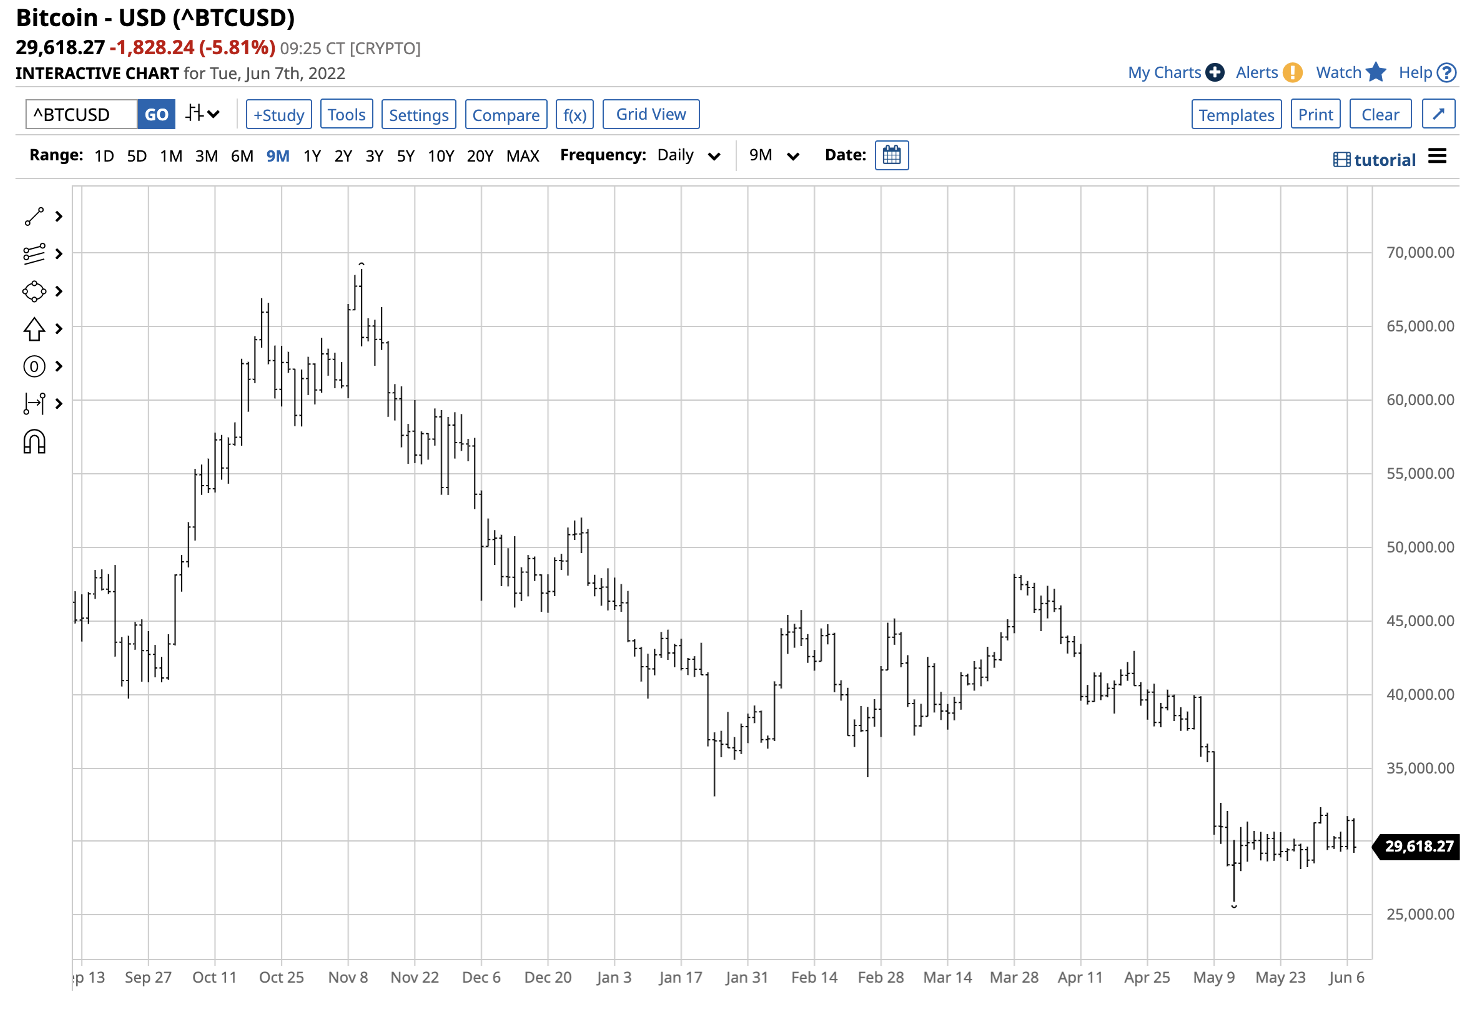Click the 25,000.00 price axis label
Screen dimensions: 1474x1036
coord(1420,914)
